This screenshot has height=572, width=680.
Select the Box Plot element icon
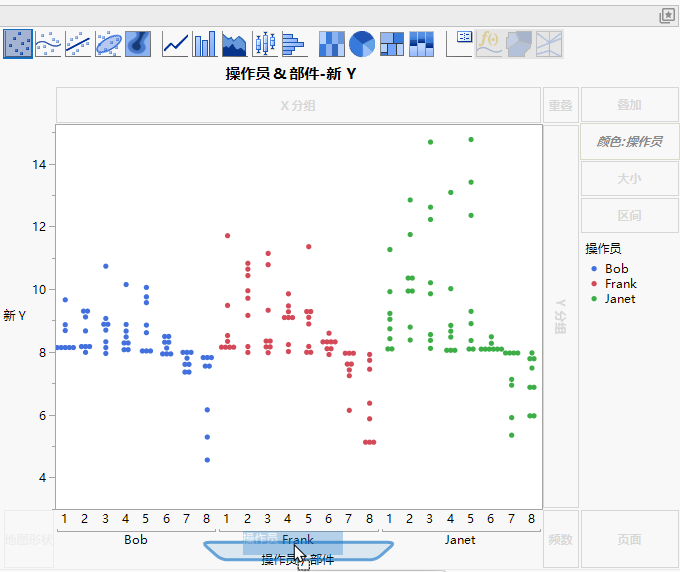coord(265,44)
